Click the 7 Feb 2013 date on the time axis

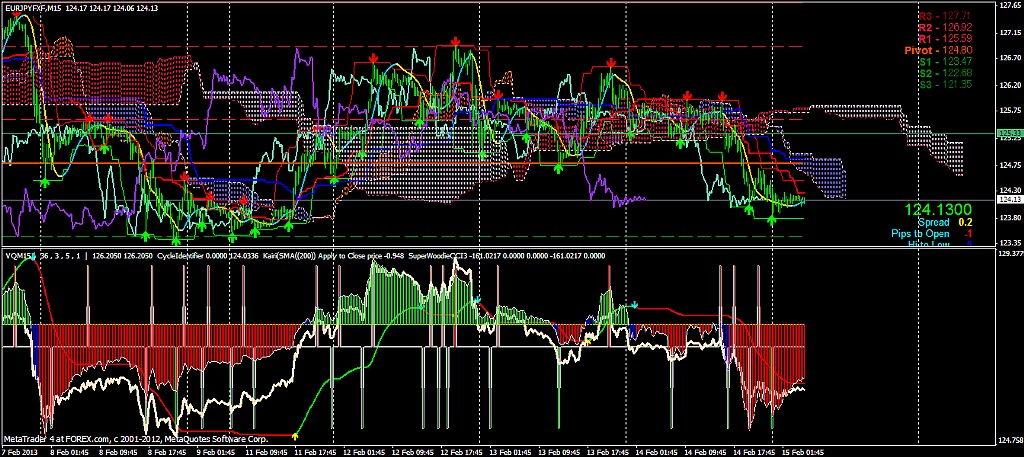click(x=22, y=451)
